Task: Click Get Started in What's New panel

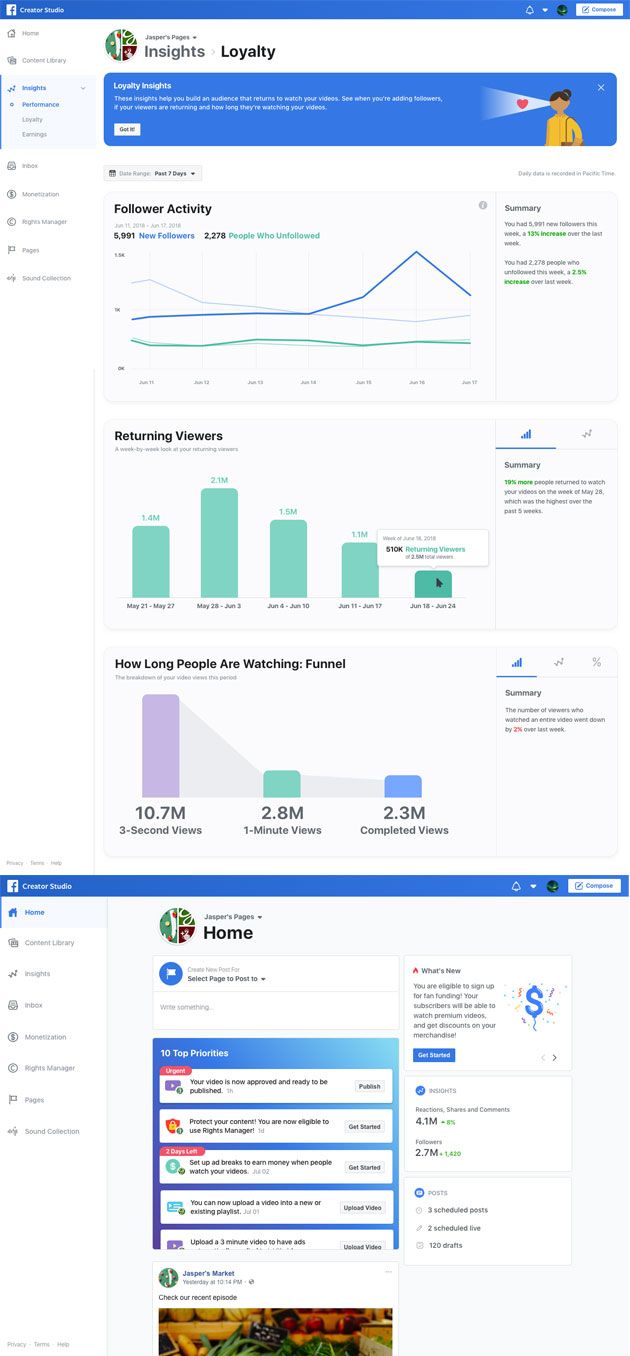Action: click(433, 1055)
